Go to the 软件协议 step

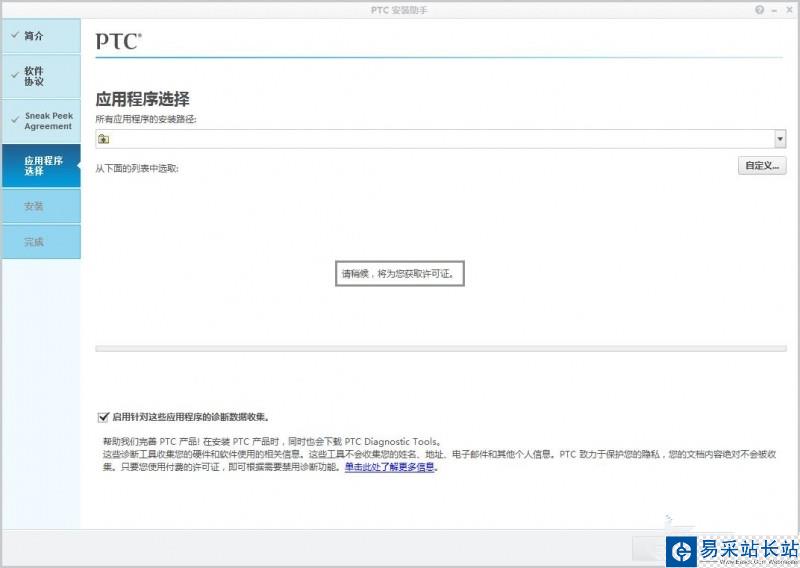pos(41,77)
